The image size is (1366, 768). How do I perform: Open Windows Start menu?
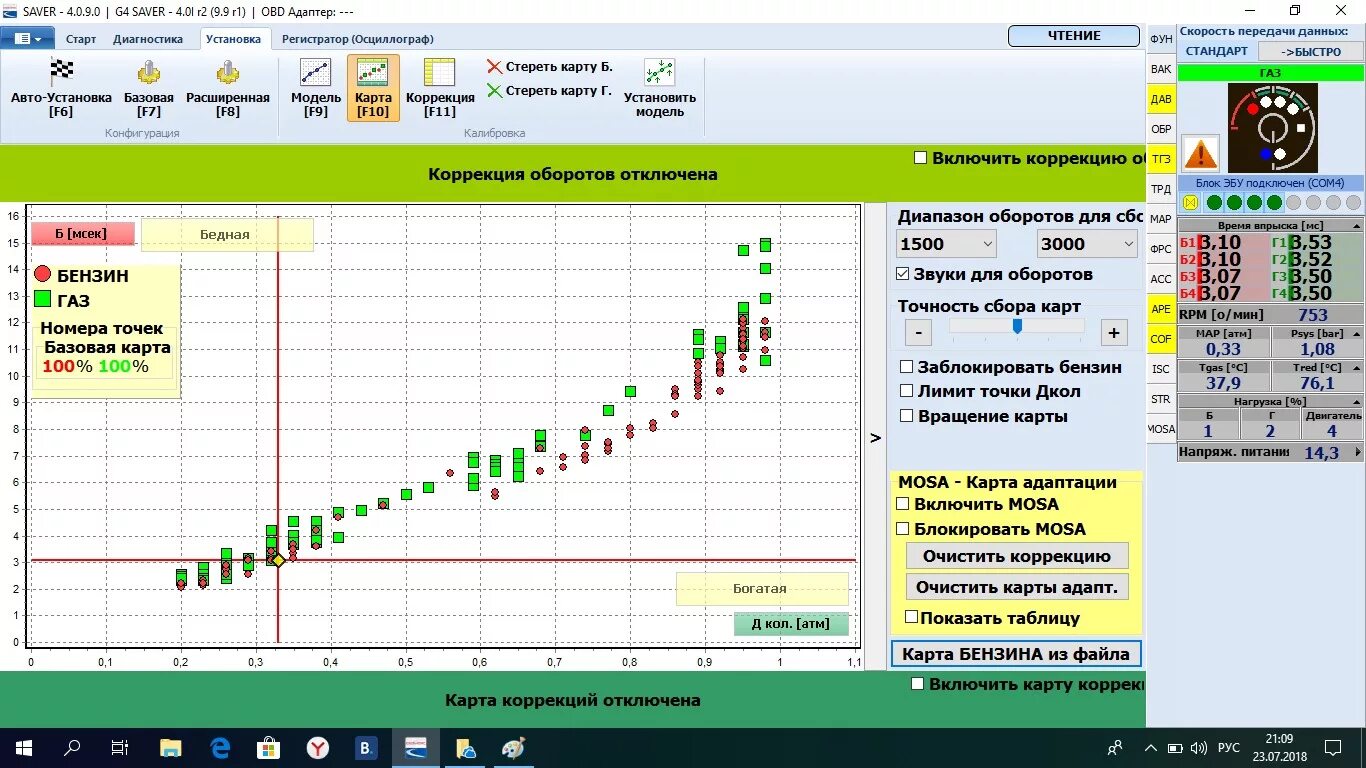24,748
